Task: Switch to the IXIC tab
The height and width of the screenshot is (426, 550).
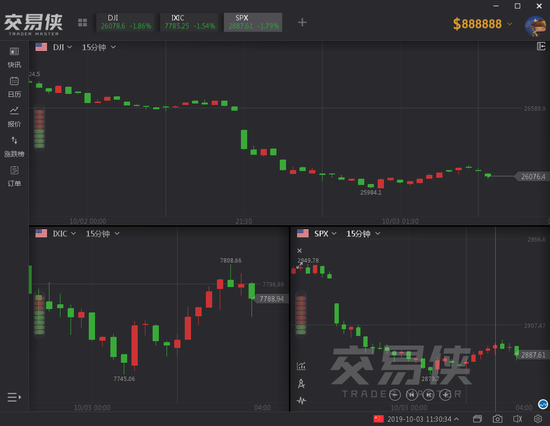Action: click(x=189, y=22)
